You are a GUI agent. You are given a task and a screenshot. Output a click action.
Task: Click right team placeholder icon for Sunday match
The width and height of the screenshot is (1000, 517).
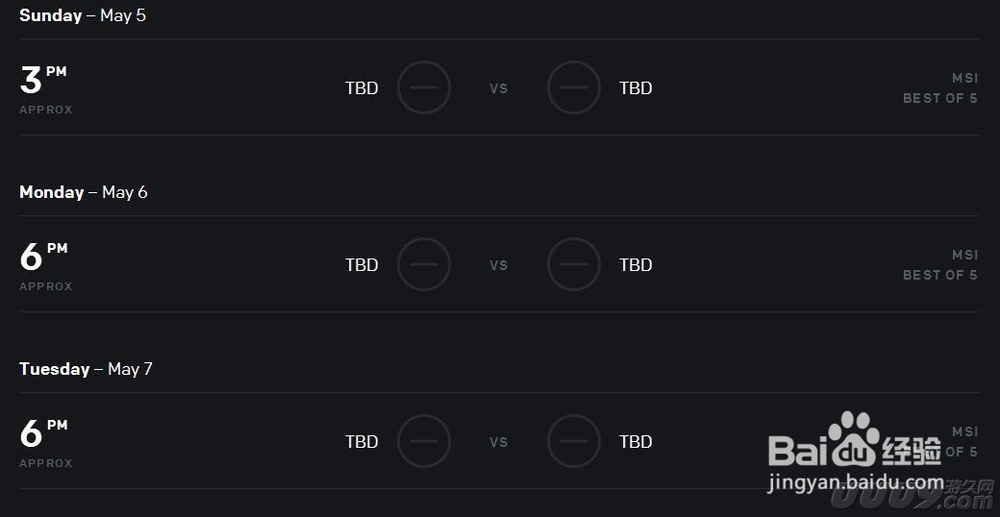point(574,87)
